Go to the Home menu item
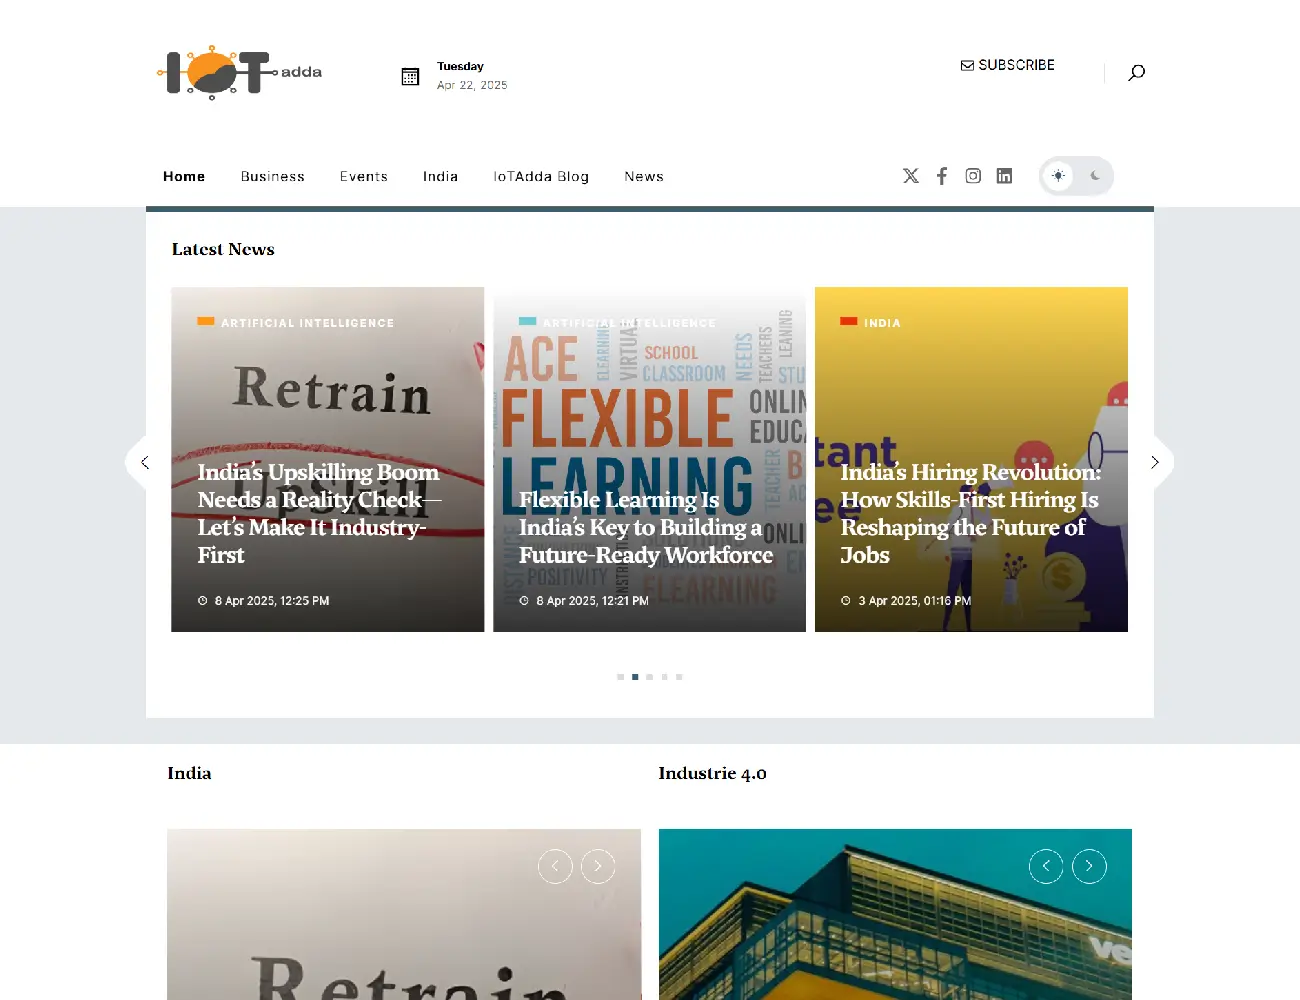1300x1000 pixels. [184, 176]
